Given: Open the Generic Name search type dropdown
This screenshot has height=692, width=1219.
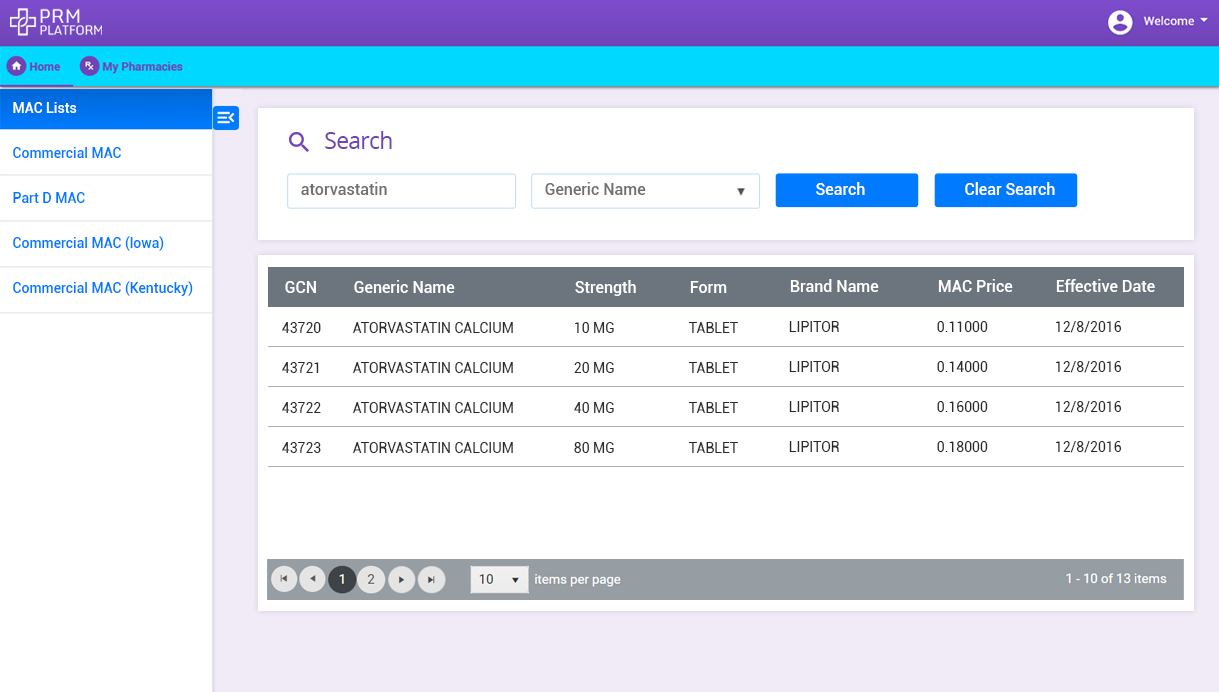Looking at the screenshot, I should tap(645, 190).
